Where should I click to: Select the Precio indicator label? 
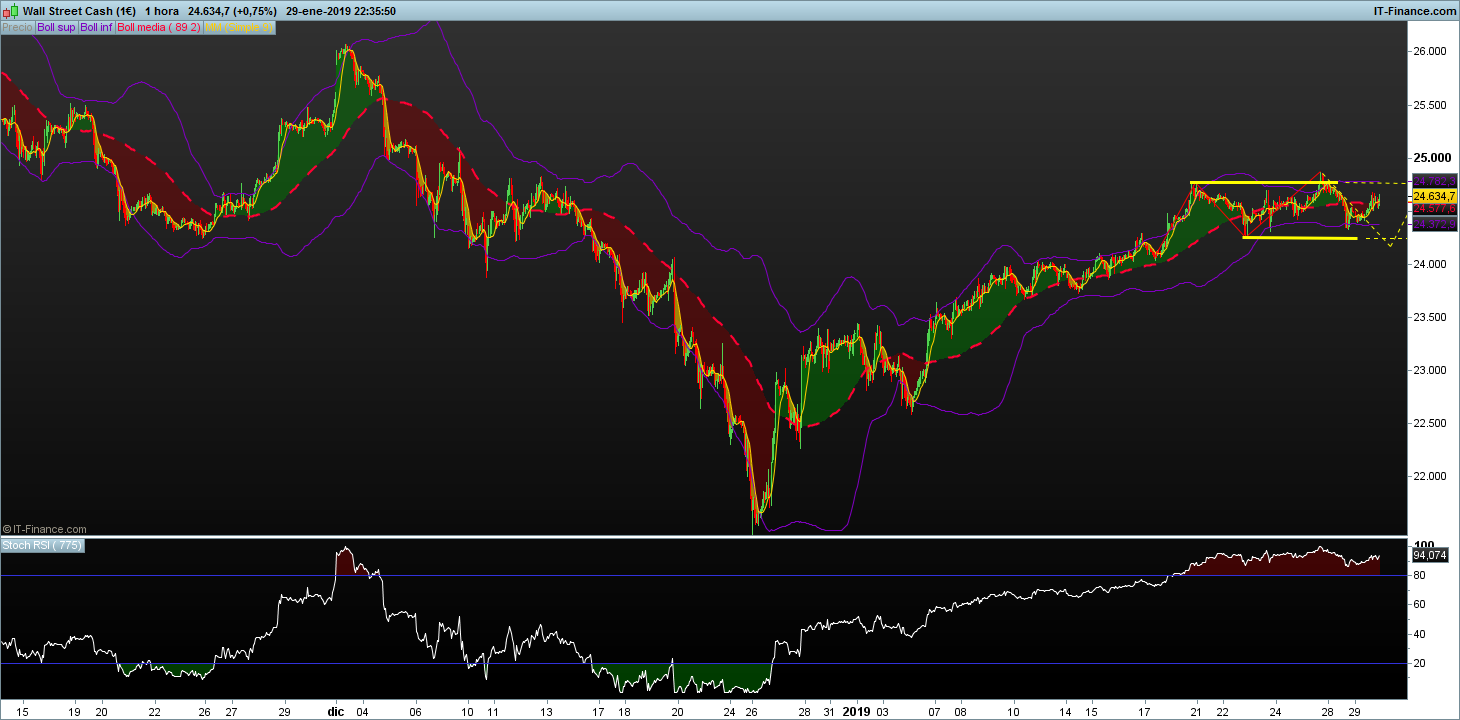coord(17,27)
